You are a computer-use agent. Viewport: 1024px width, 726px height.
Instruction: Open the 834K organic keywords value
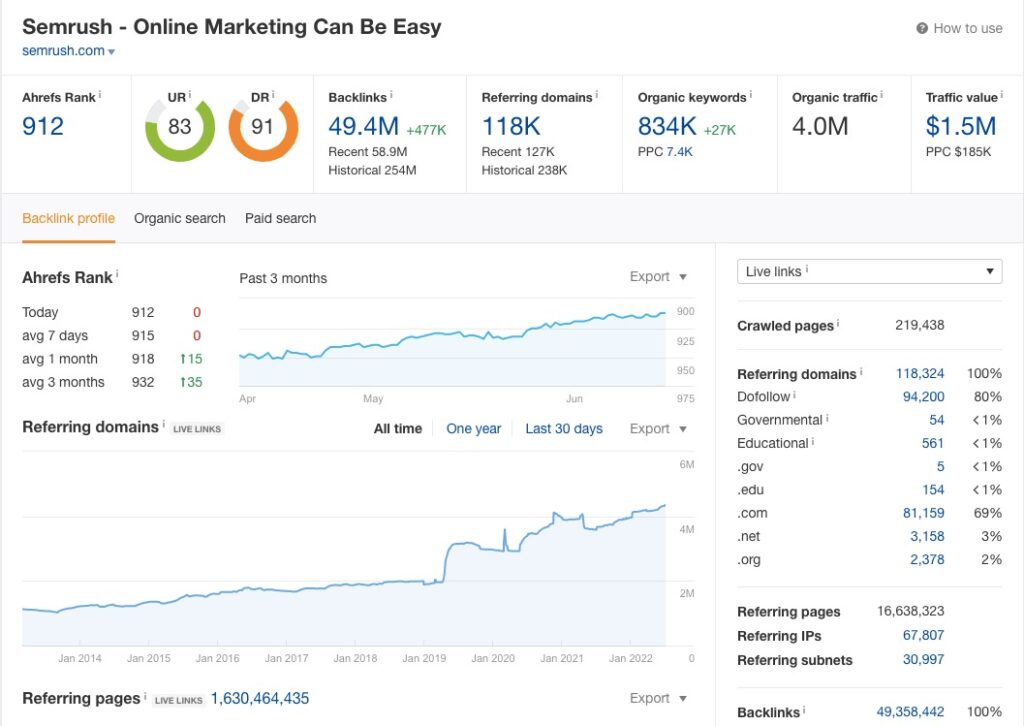click(x=667, y=126)
